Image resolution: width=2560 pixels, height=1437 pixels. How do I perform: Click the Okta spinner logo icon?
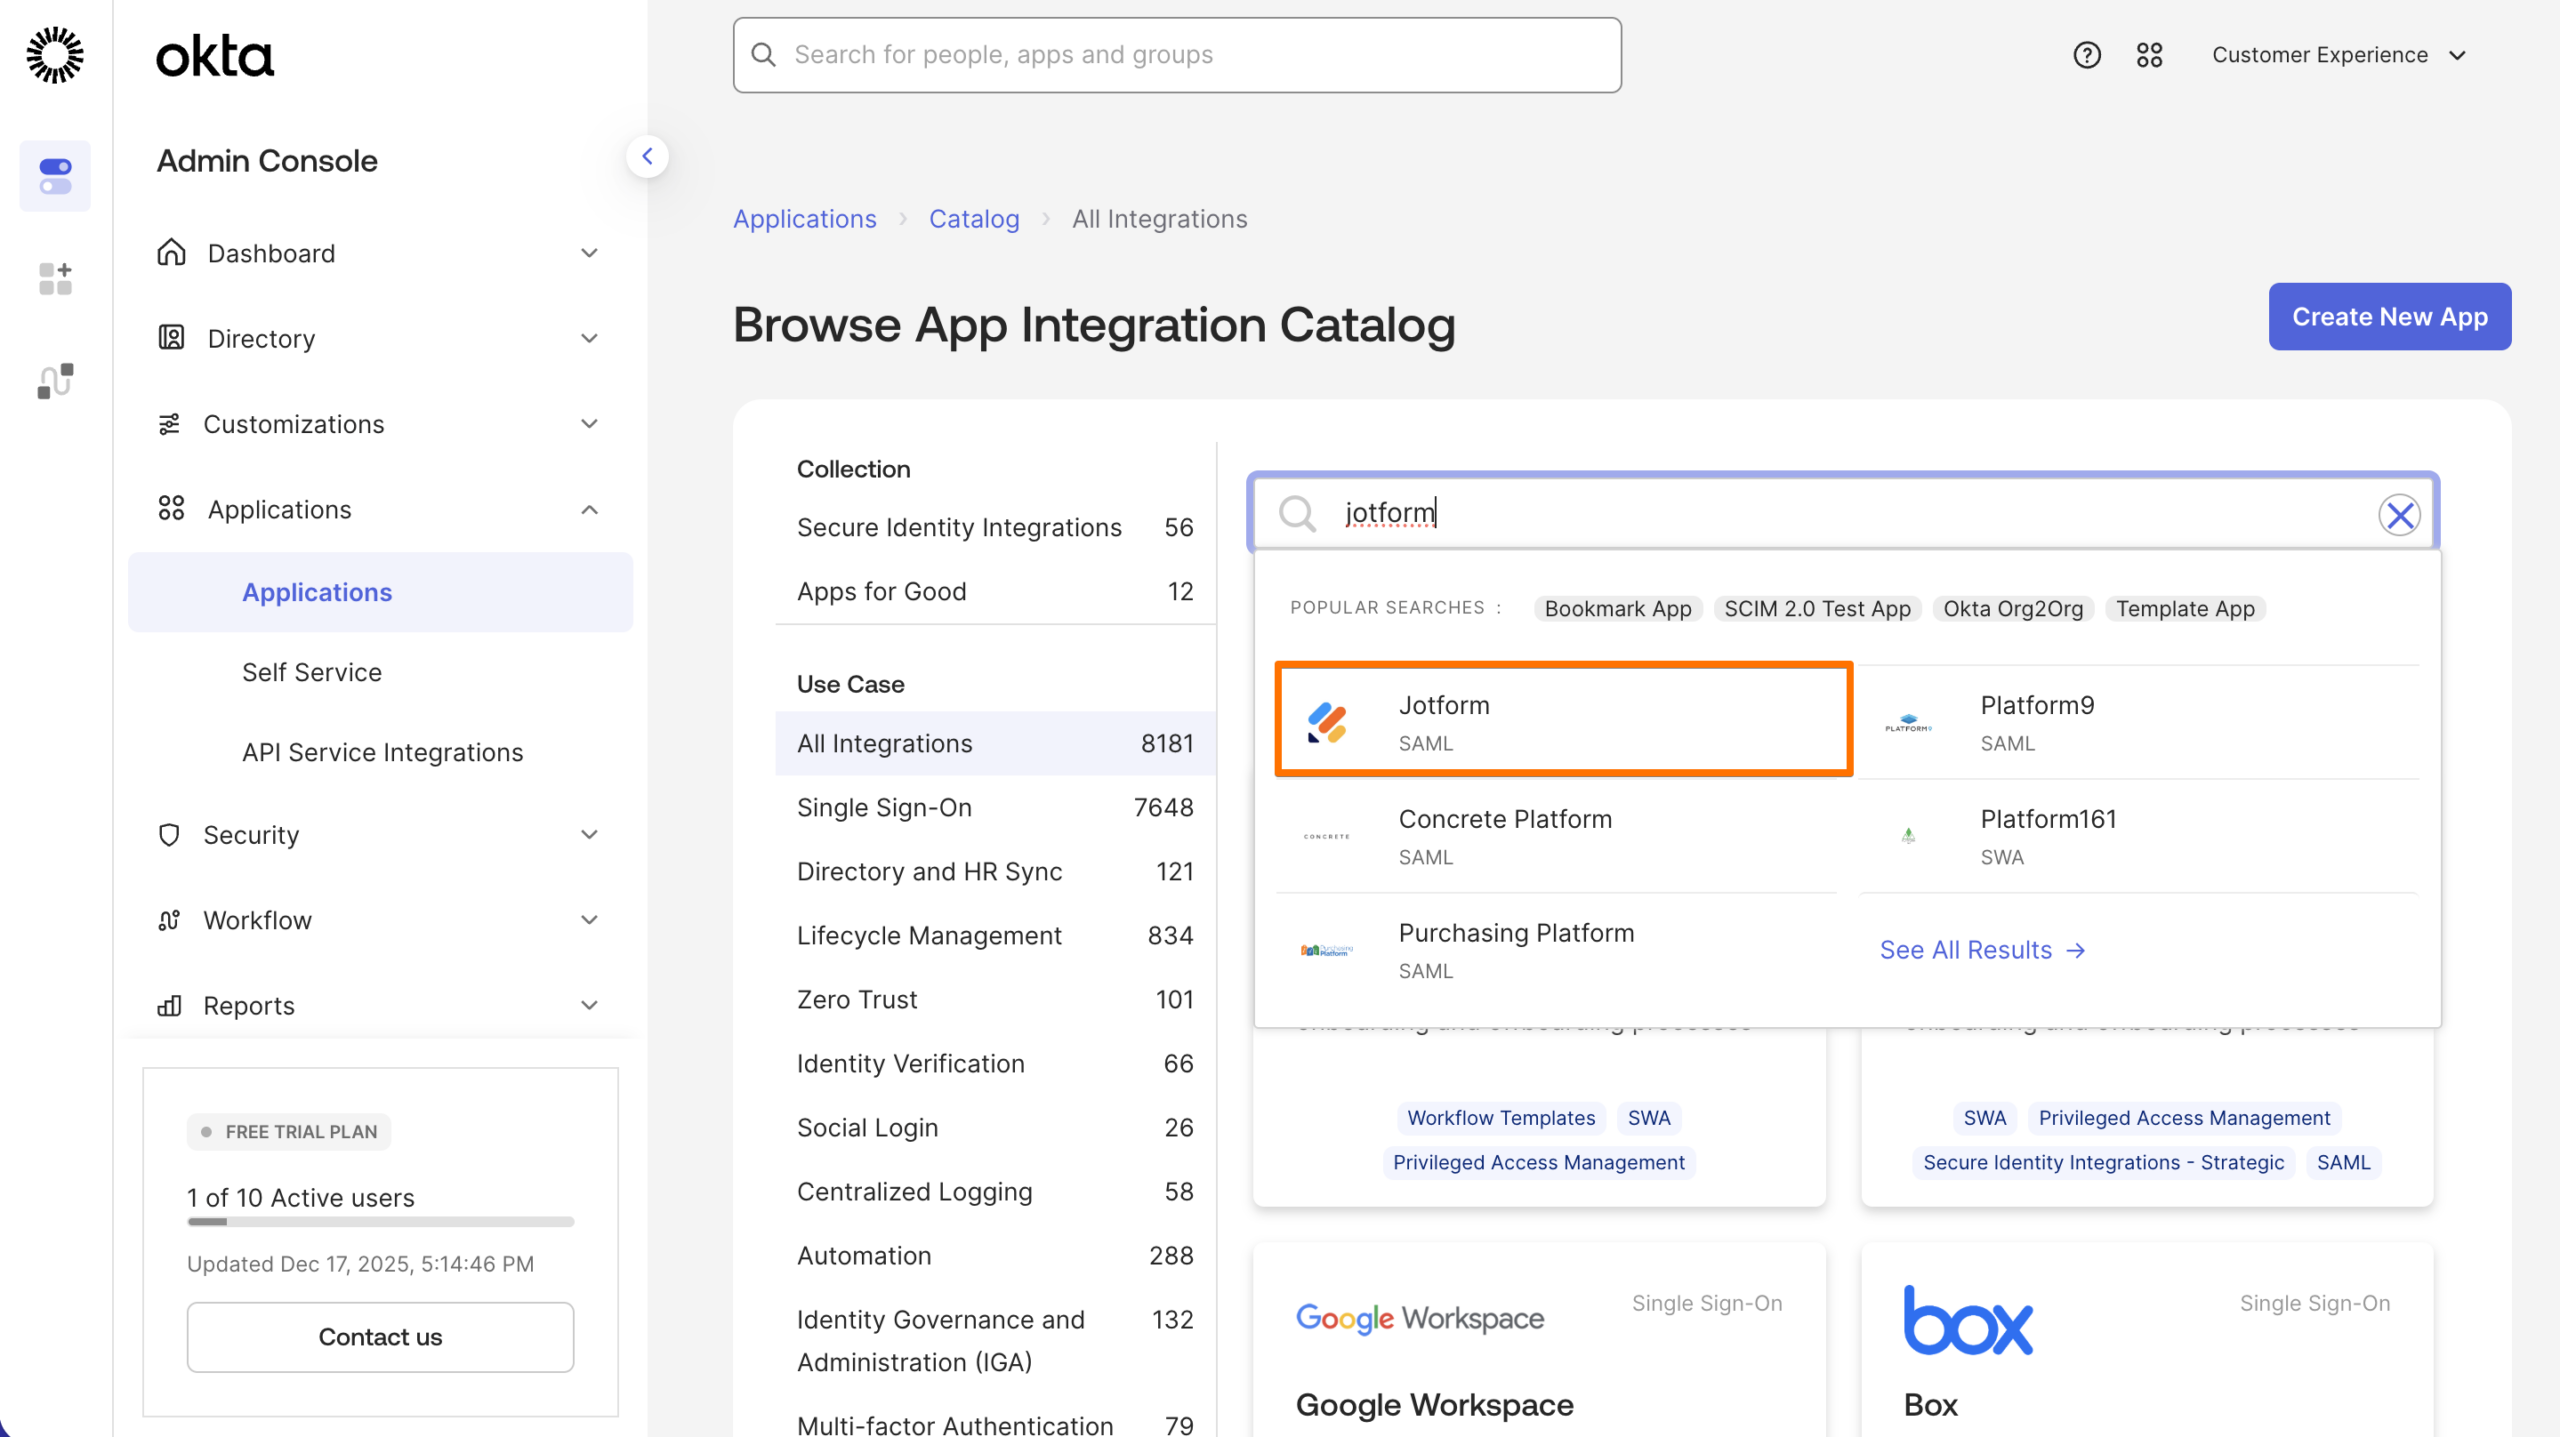click(55, 55)
